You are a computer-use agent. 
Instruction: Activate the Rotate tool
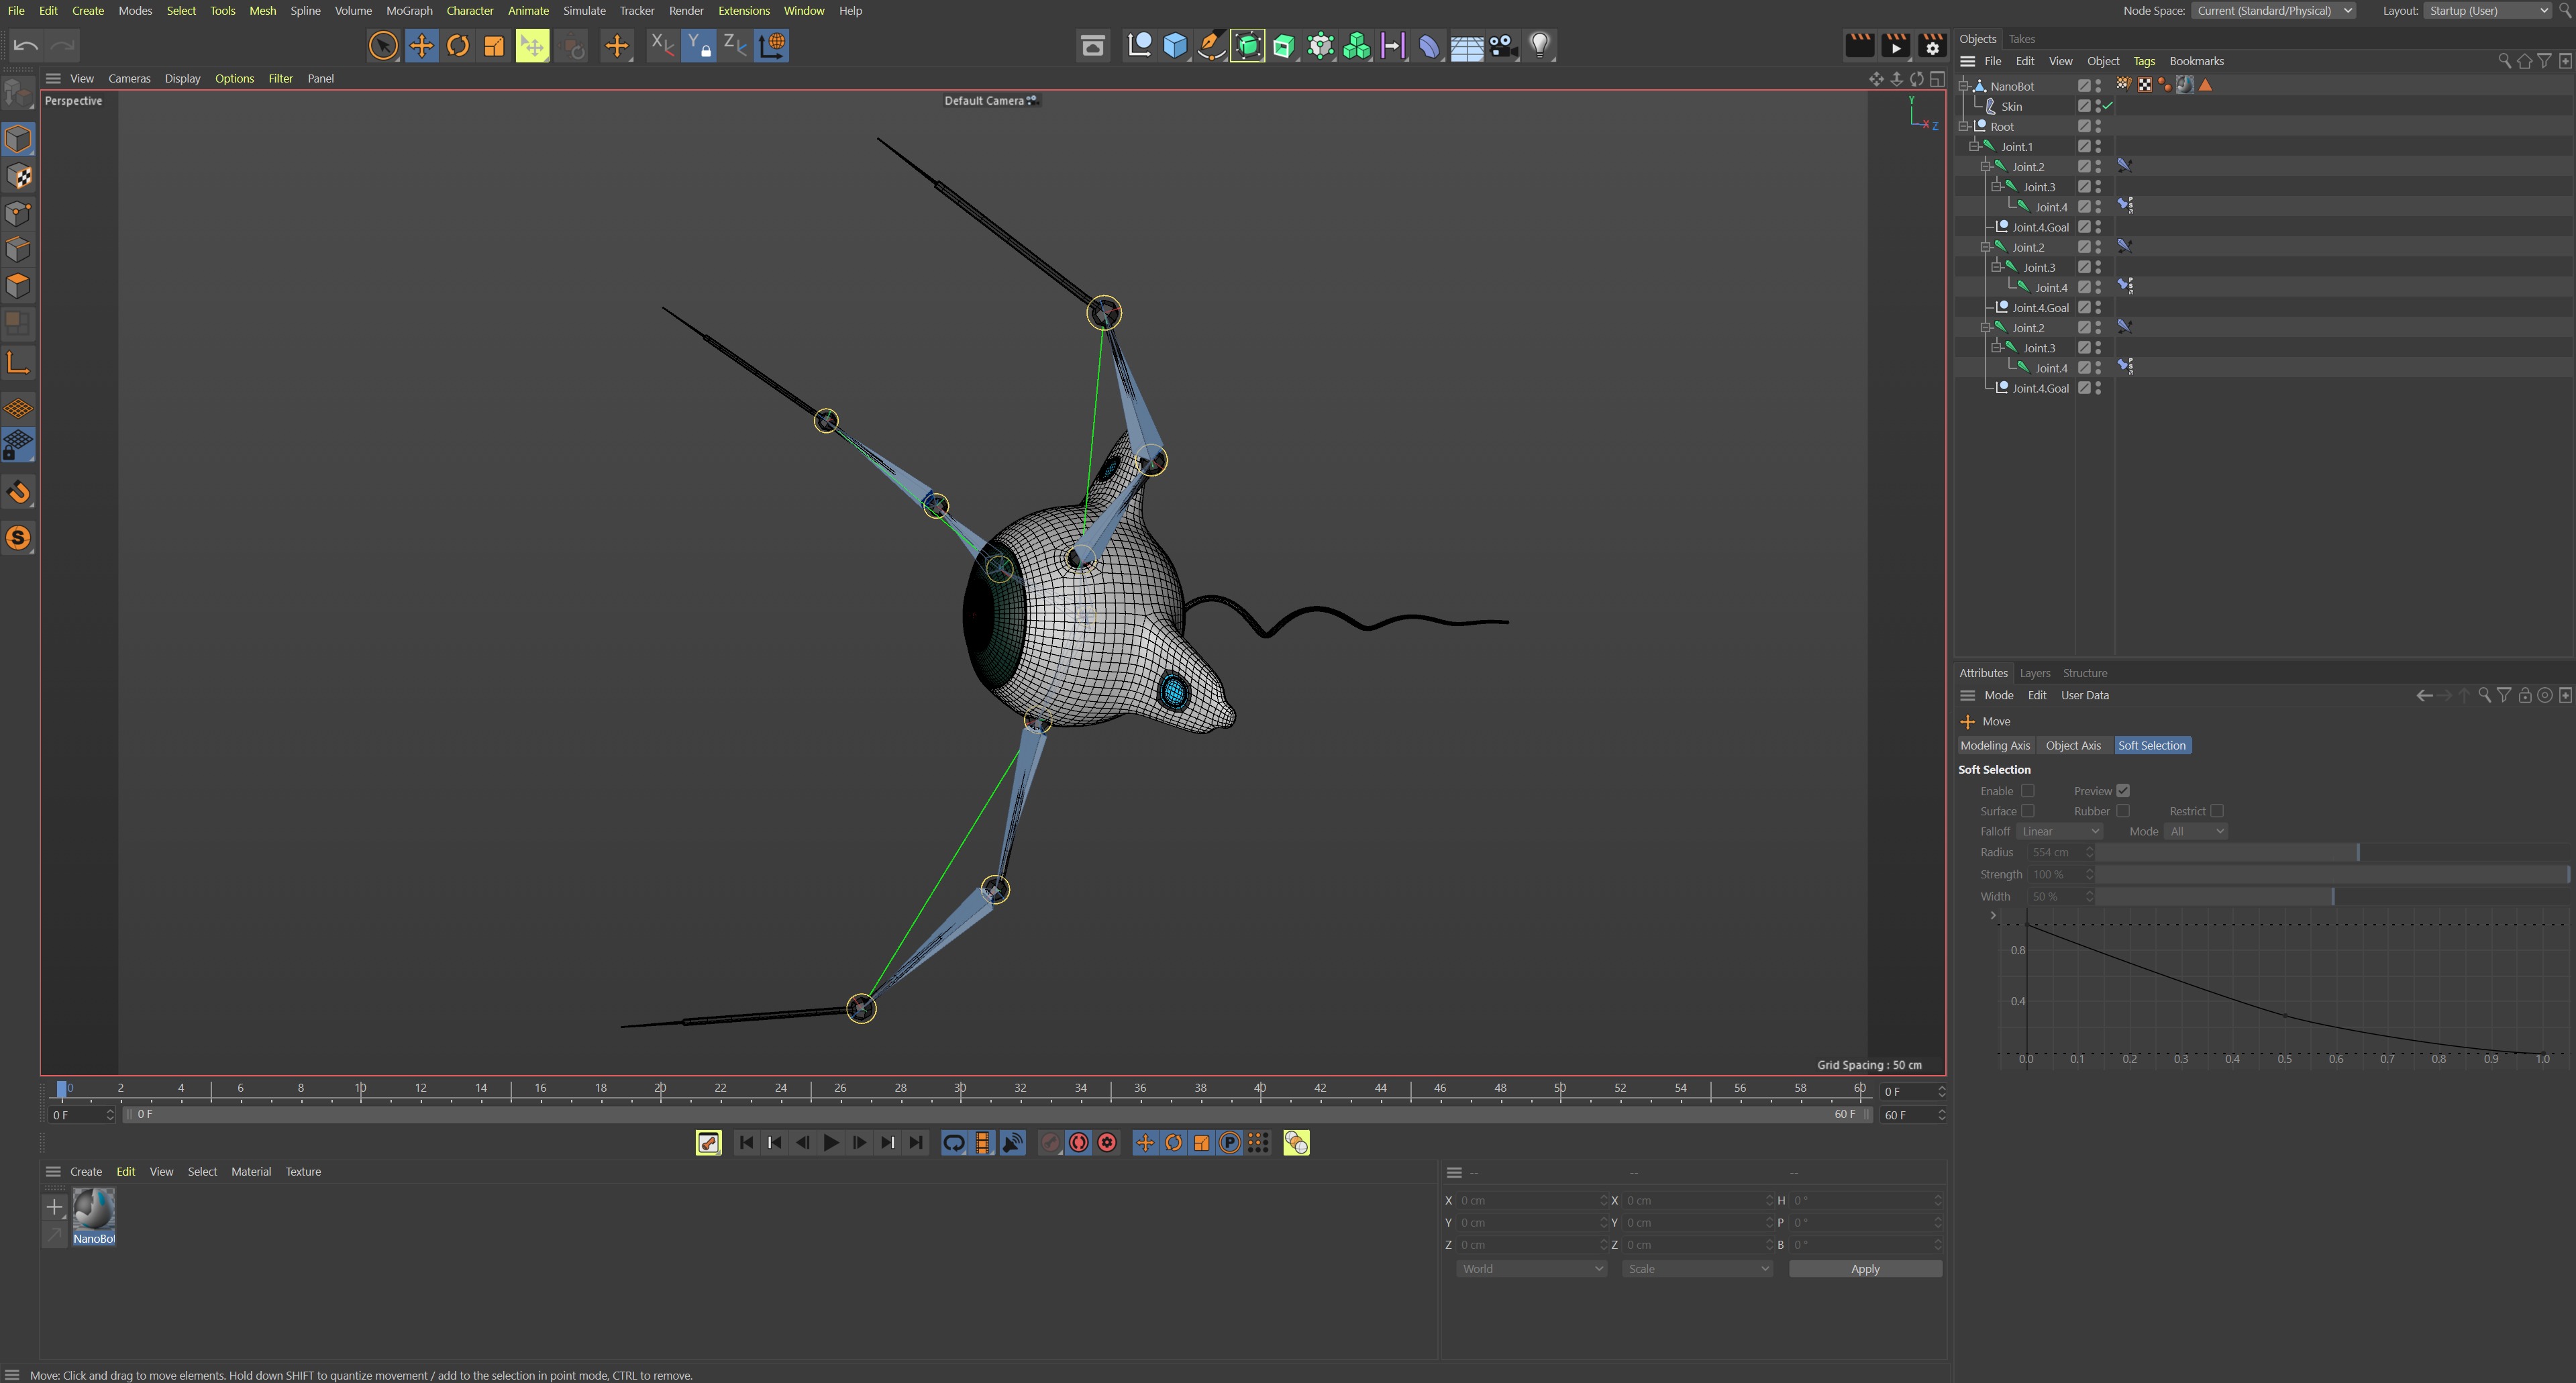pyautogui.click(x=458, y=45)
